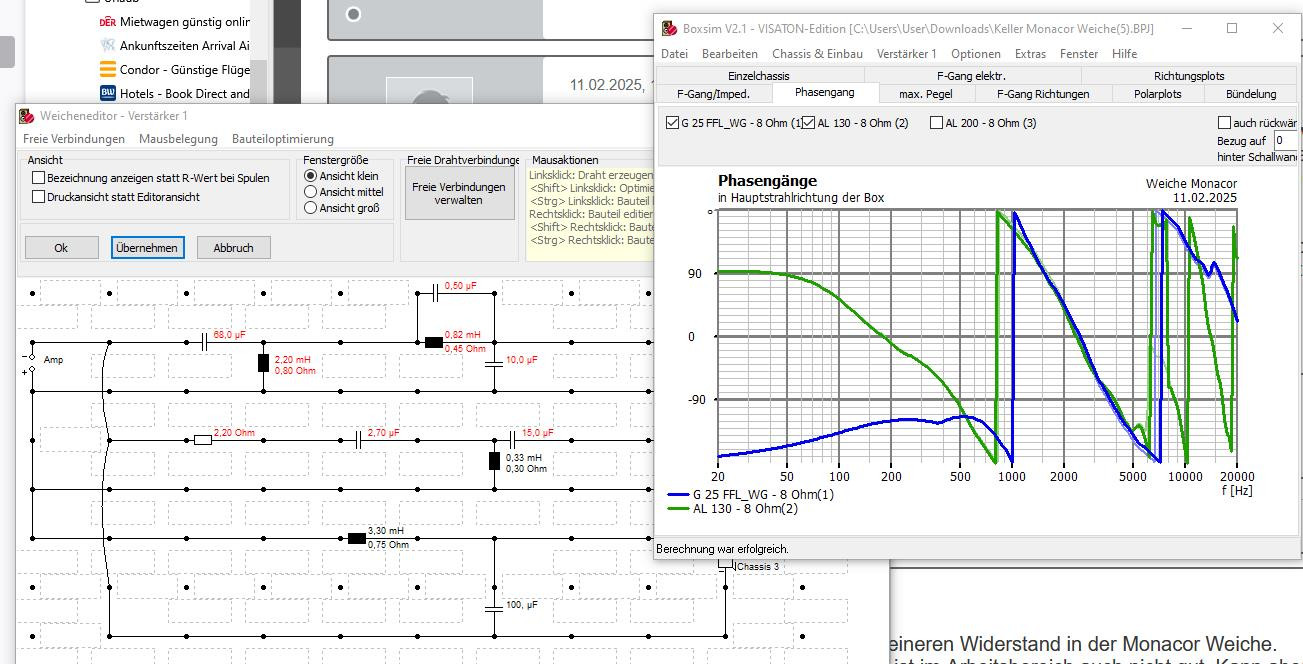Open the Condor bookmark icon
The image size is (1303, 664).
coord(108,70)
